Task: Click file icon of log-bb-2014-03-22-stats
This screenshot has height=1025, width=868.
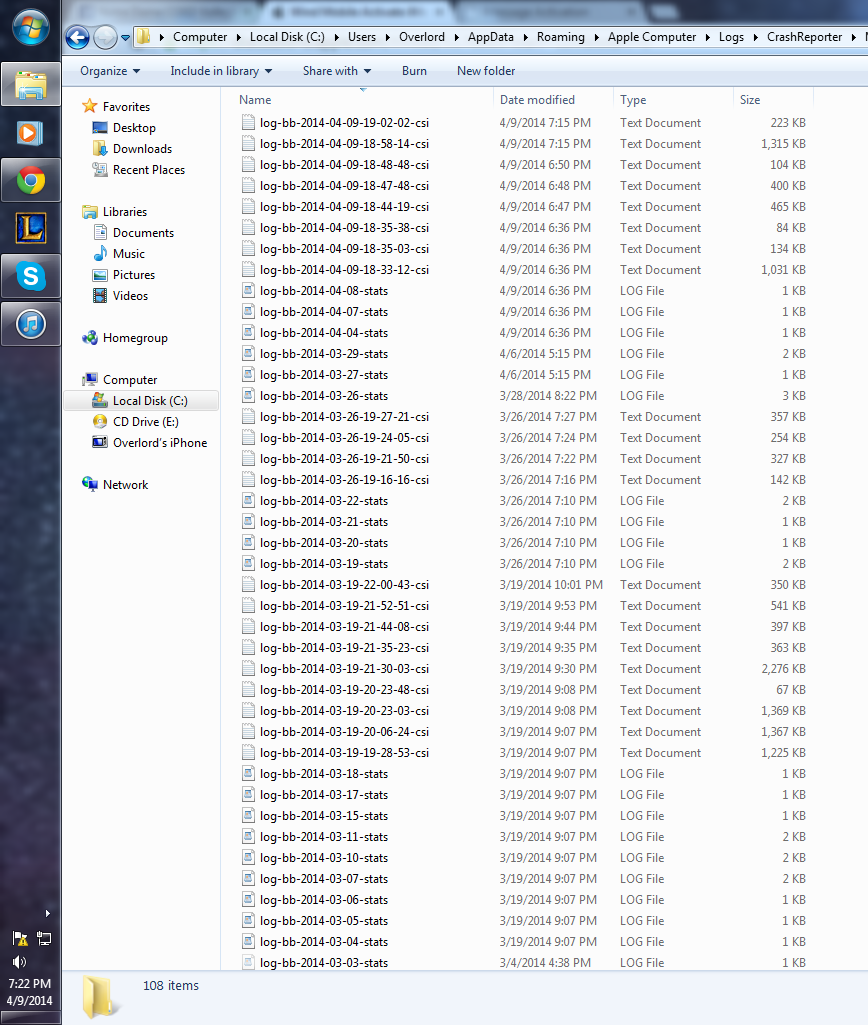Action: coord(248,501)
